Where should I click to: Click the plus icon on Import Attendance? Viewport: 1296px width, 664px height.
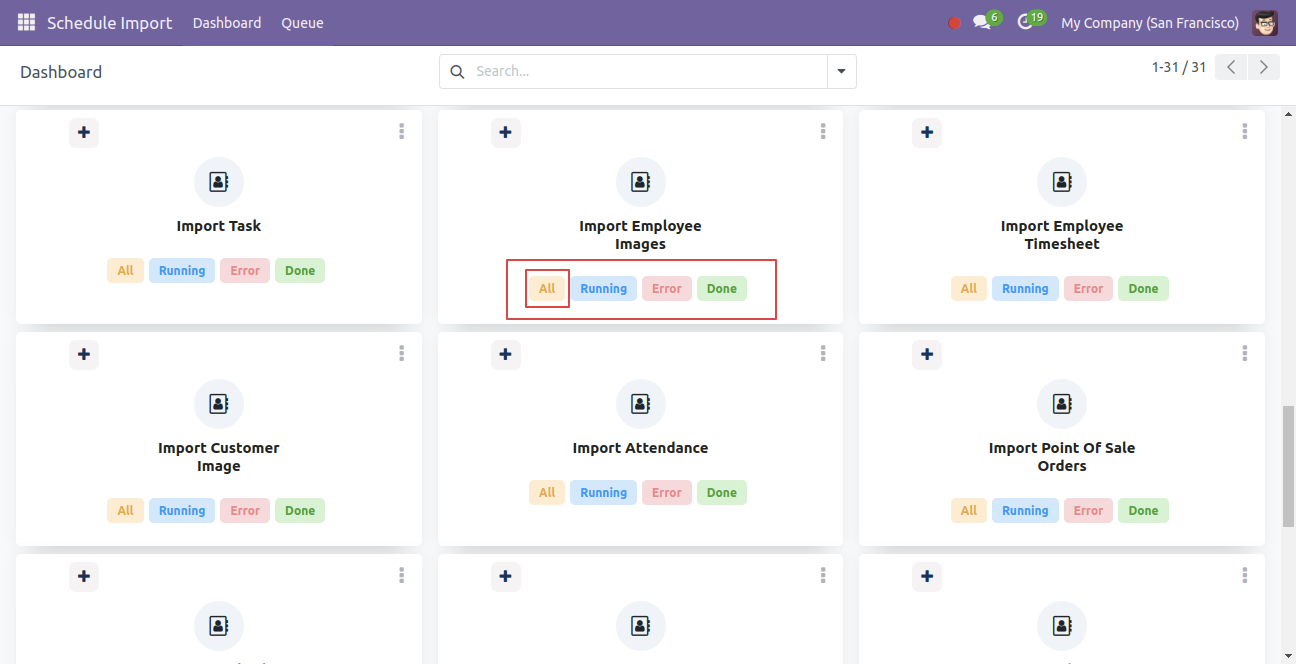coord(506,354)
